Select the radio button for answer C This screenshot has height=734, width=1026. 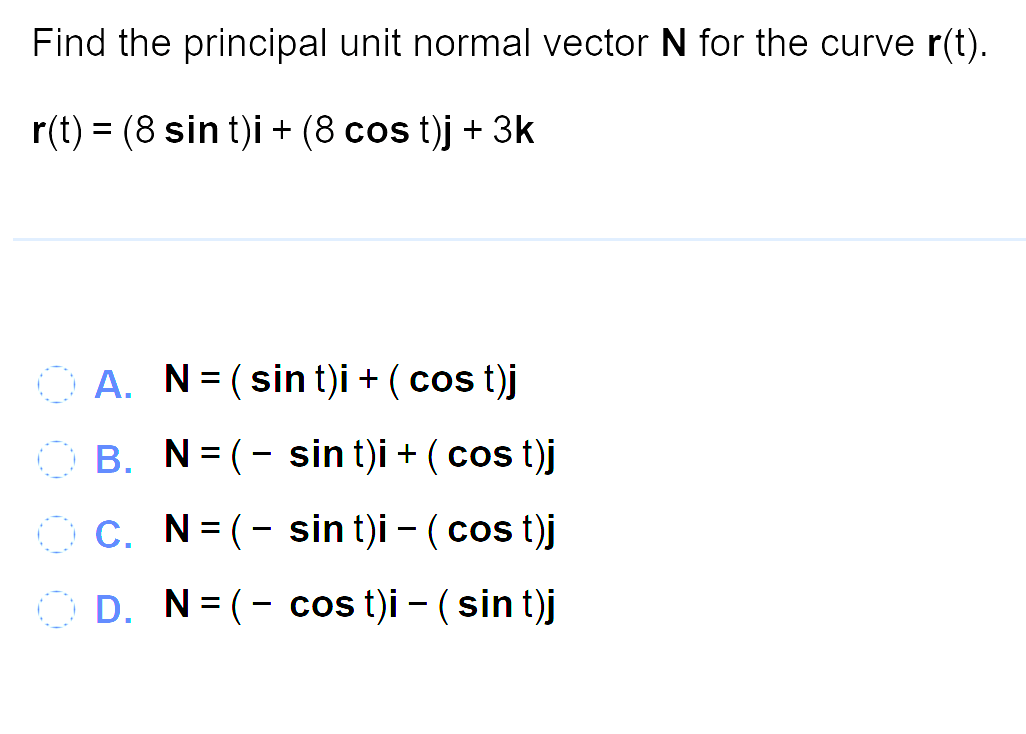pyautogui.click(x=56, y=534)
